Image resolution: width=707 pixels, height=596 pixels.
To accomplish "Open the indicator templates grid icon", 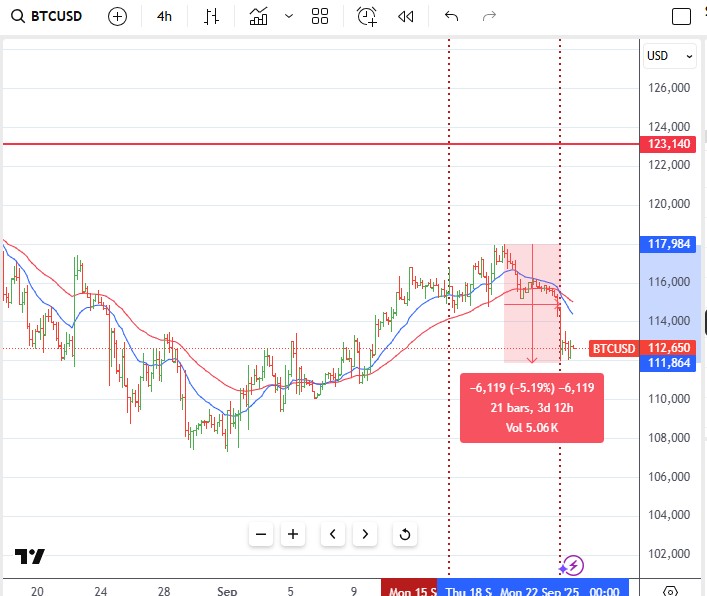I will pos(320,16).
